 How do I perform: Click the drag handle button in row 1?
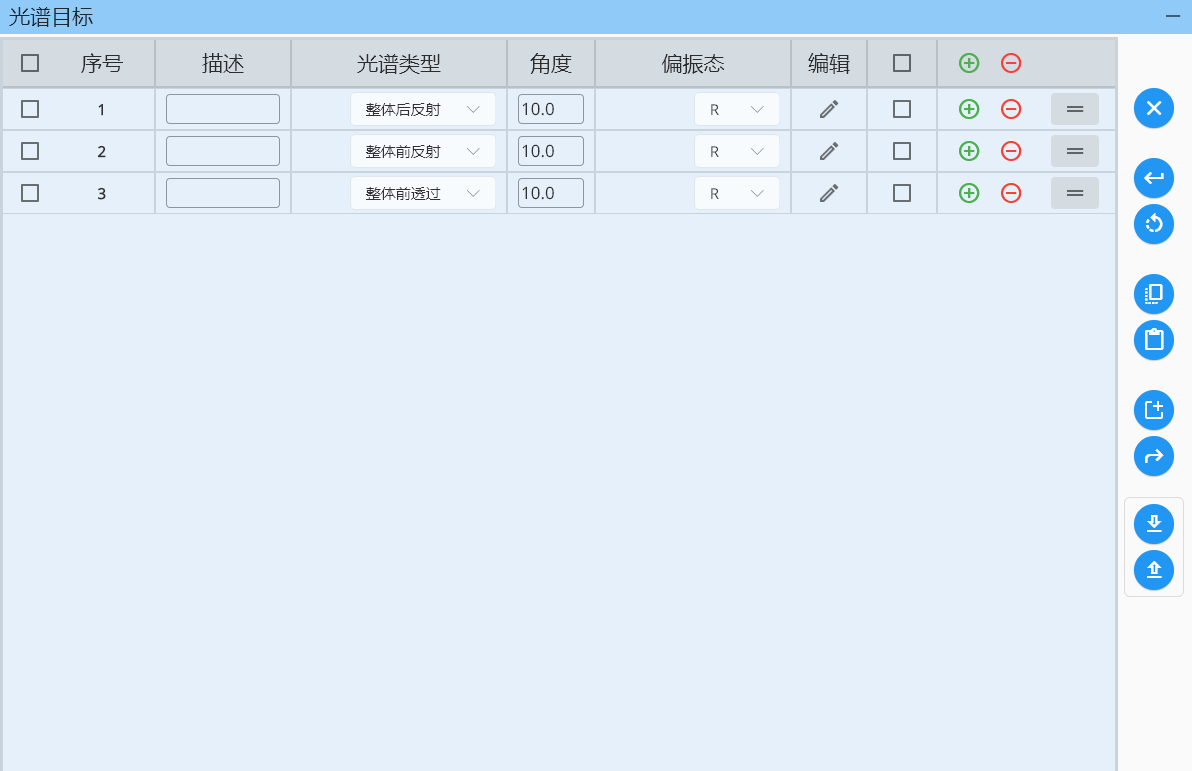pos(1074,109)
